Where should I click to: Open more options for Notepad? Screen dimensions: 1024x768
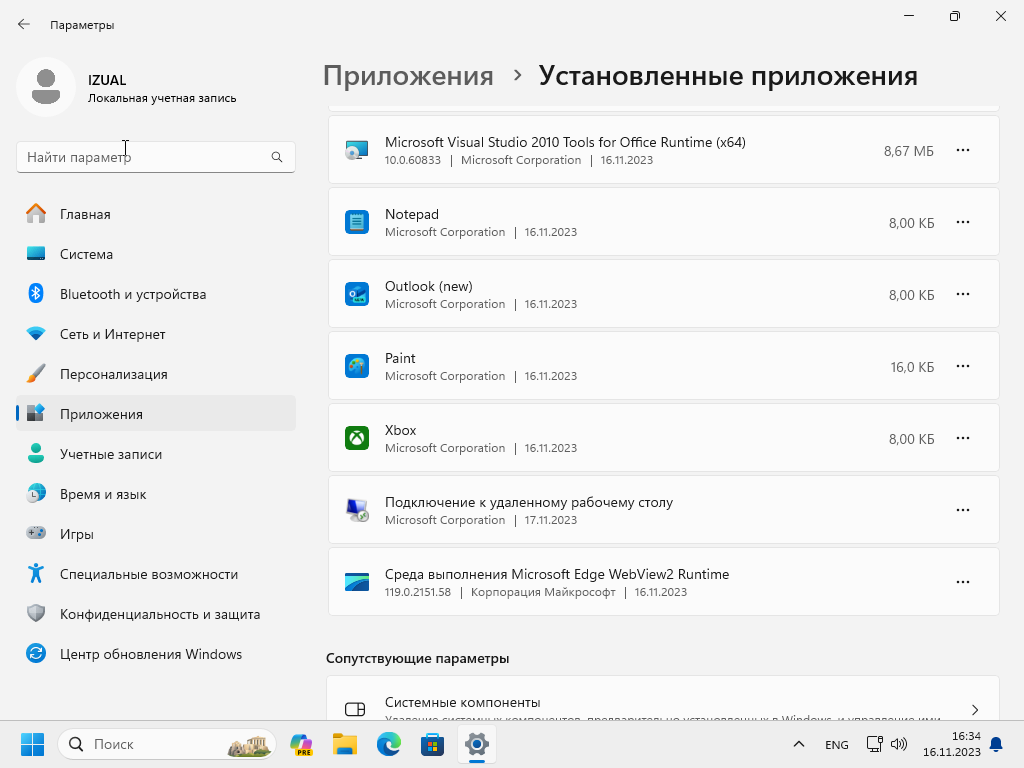tap(963, 222)
